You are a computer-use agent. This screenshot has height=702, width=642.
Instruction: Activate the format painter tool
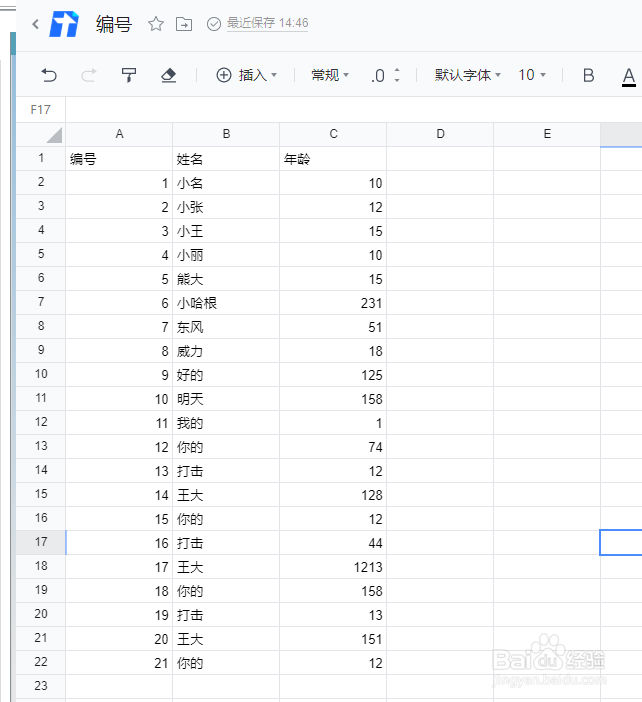point(129,75)
